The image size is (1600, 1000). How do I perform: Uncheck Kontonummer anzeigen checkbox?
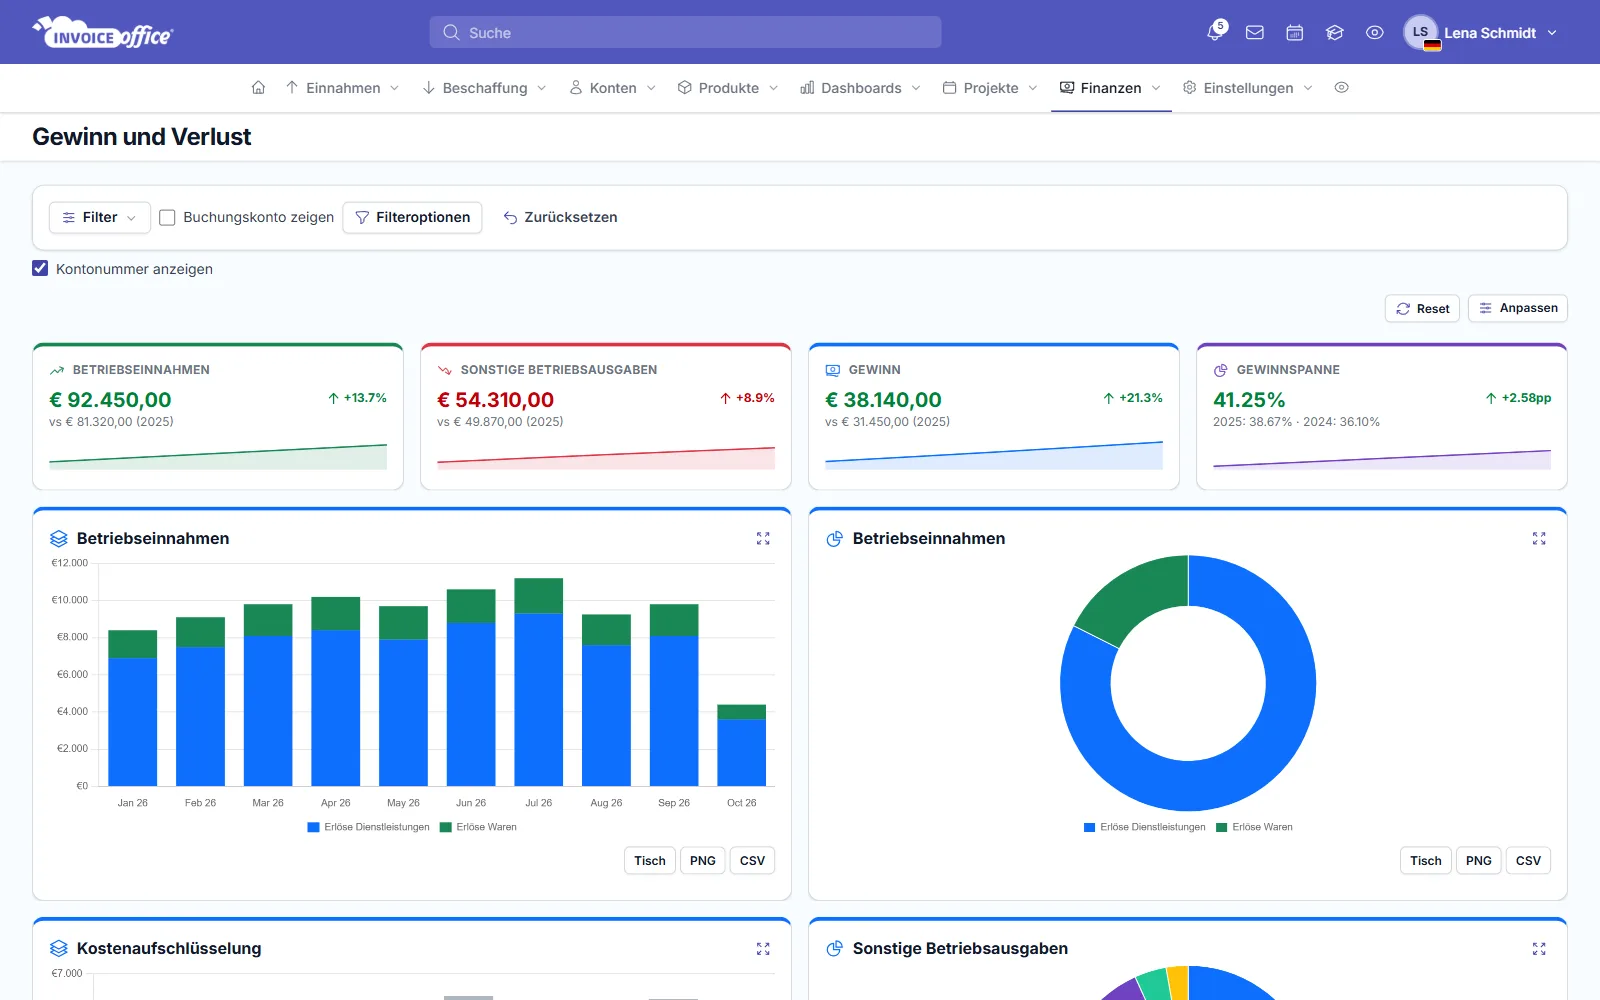click(x=40, y=268)
